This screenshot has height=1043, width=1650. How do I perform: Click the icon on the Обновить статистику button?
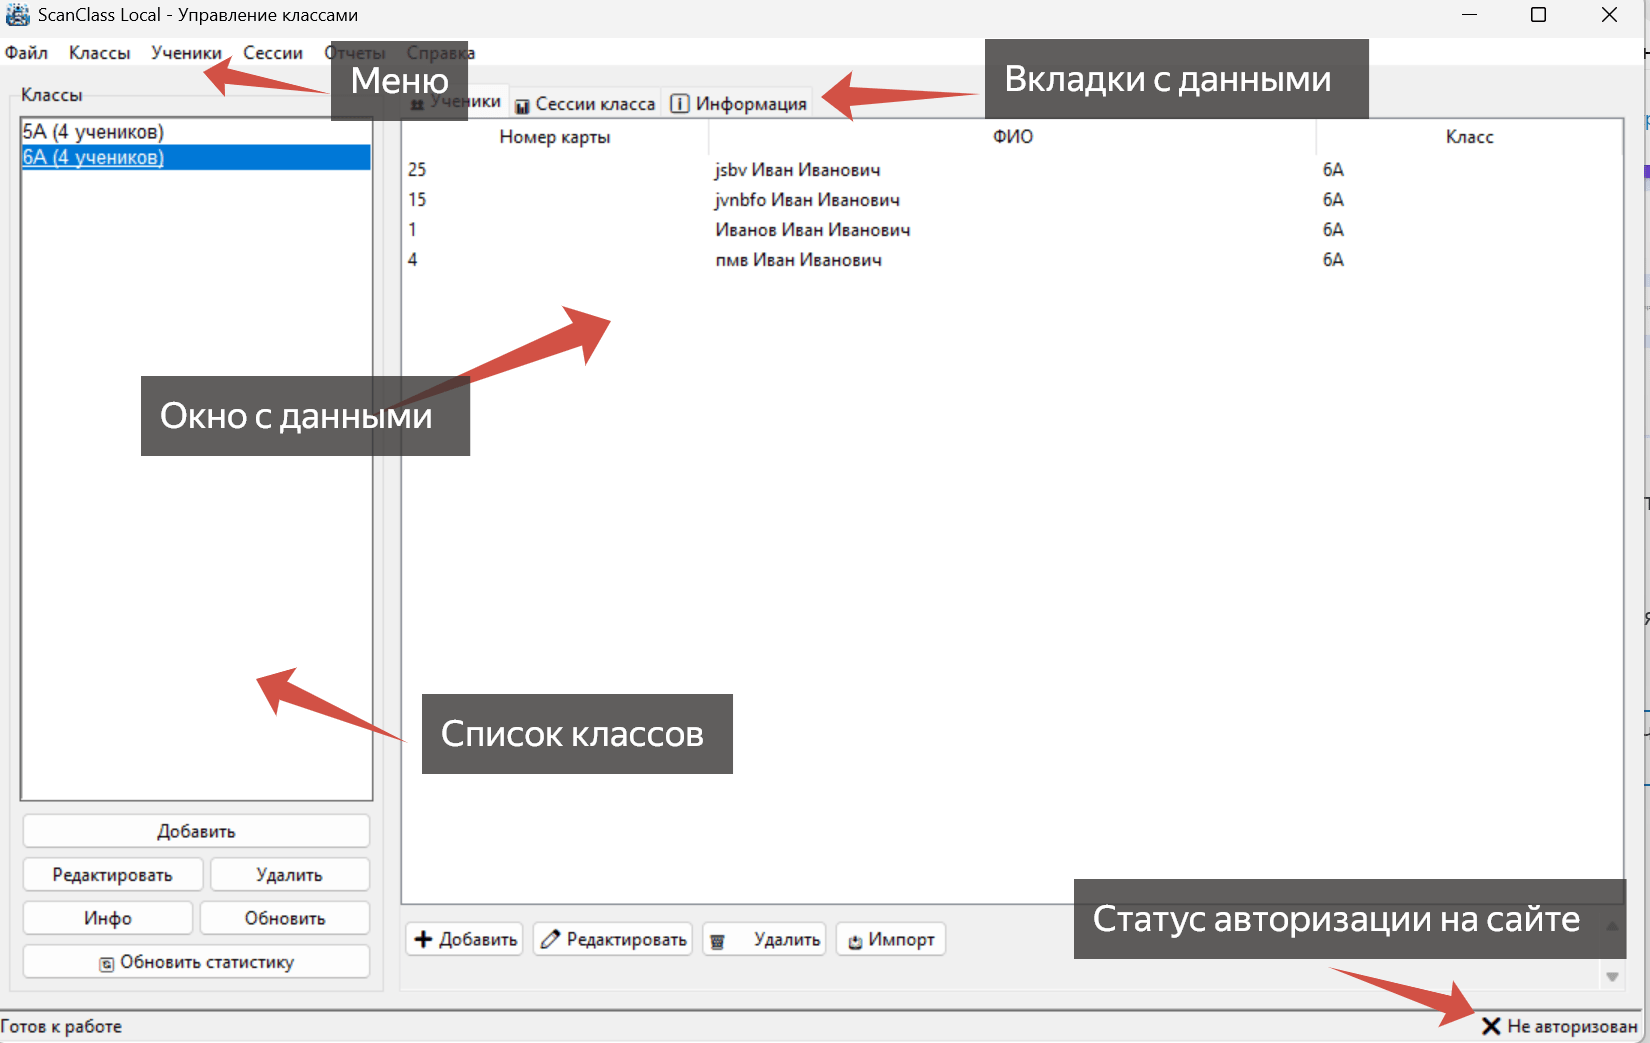pyautogui.click(x=106, y=963)
